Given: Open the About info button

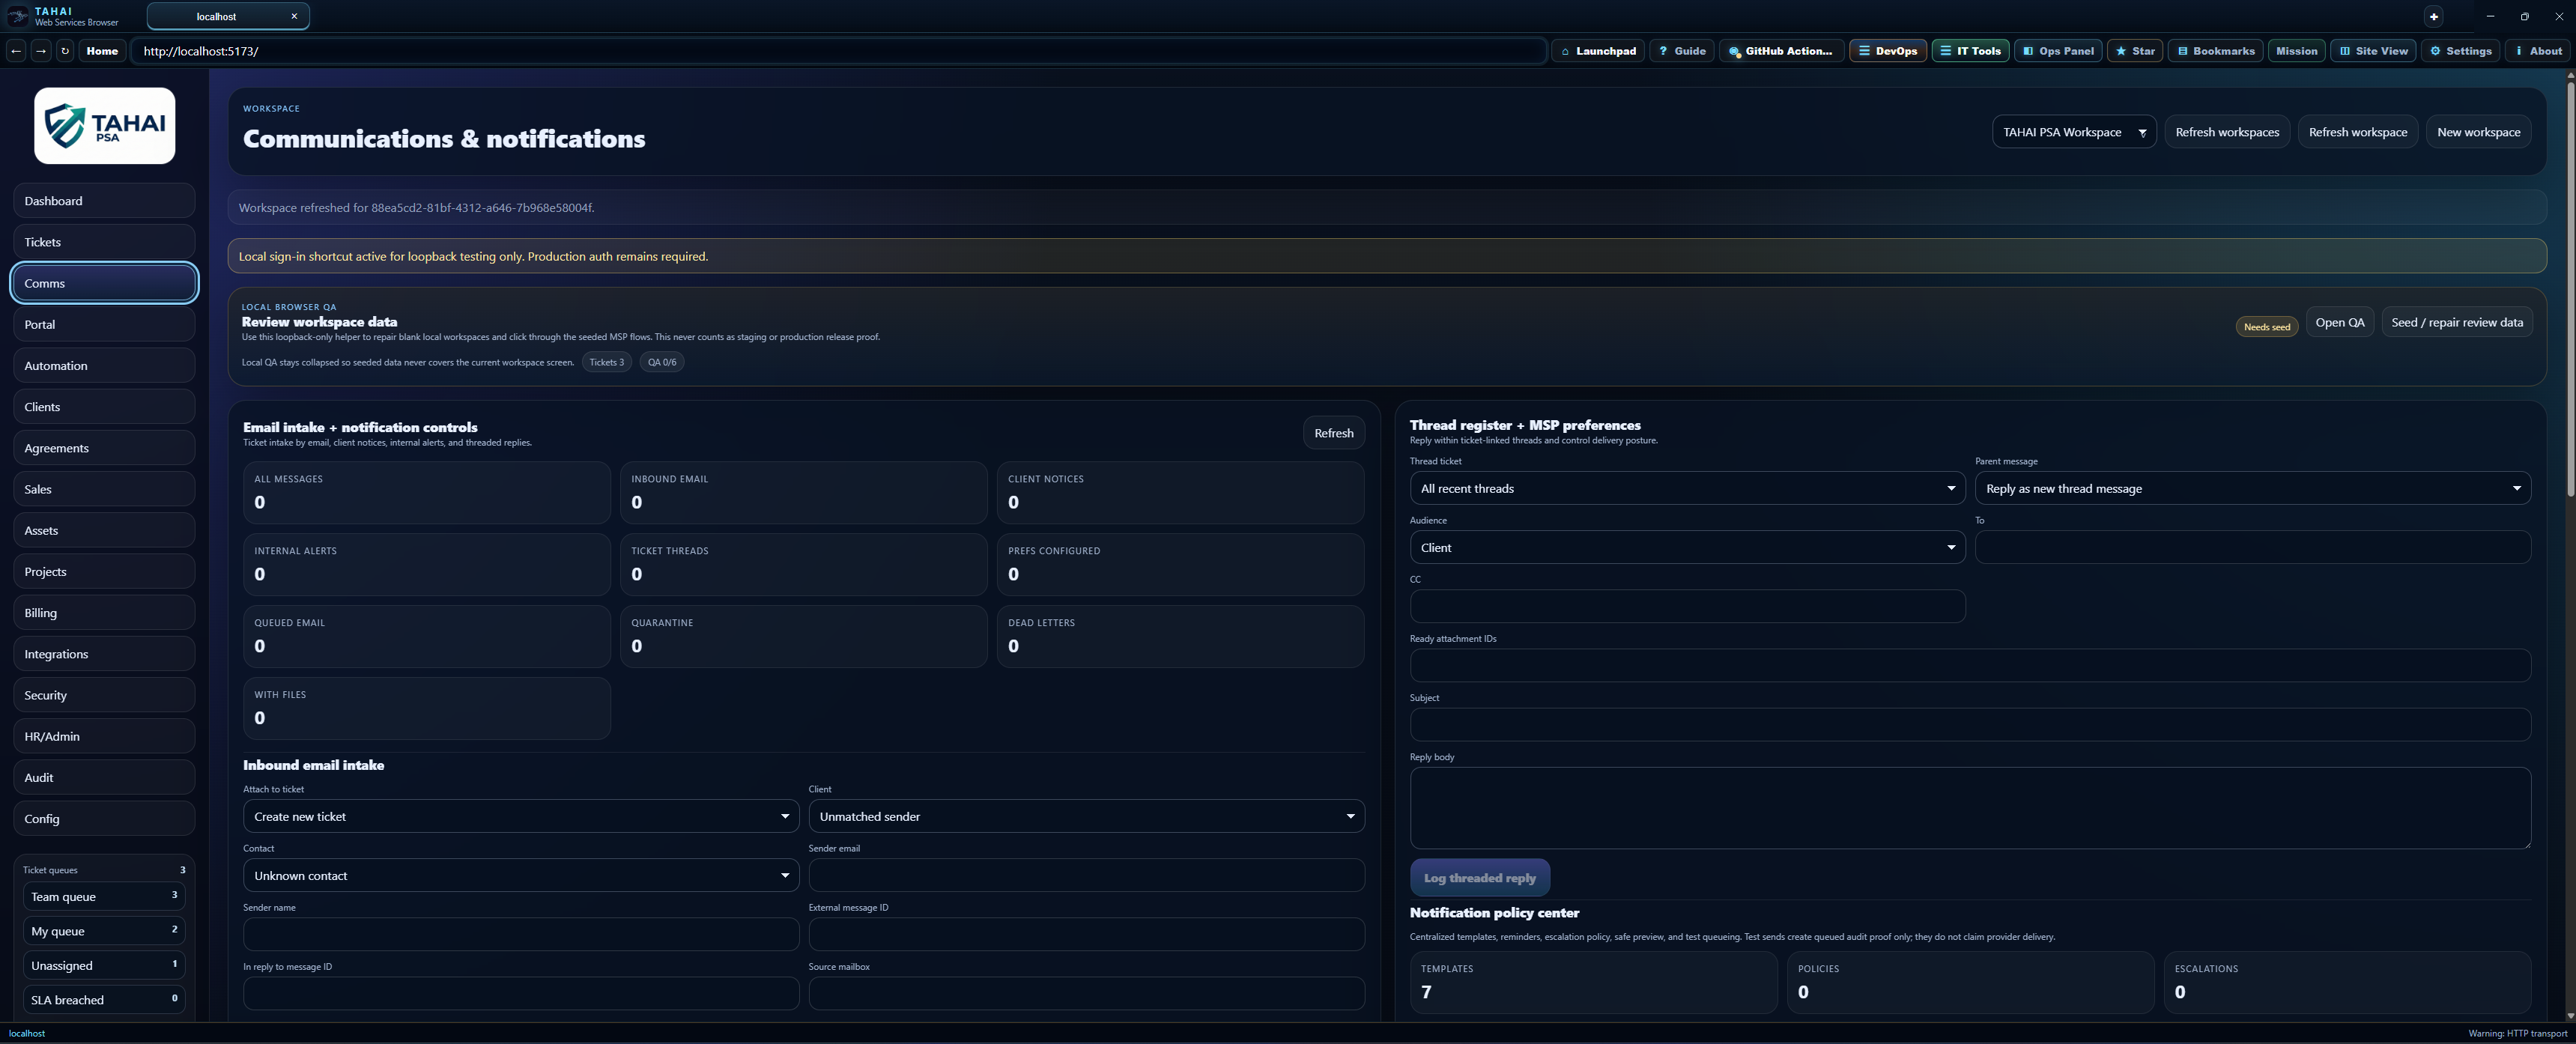Looking at the screenshot, I should [2538, 51].
